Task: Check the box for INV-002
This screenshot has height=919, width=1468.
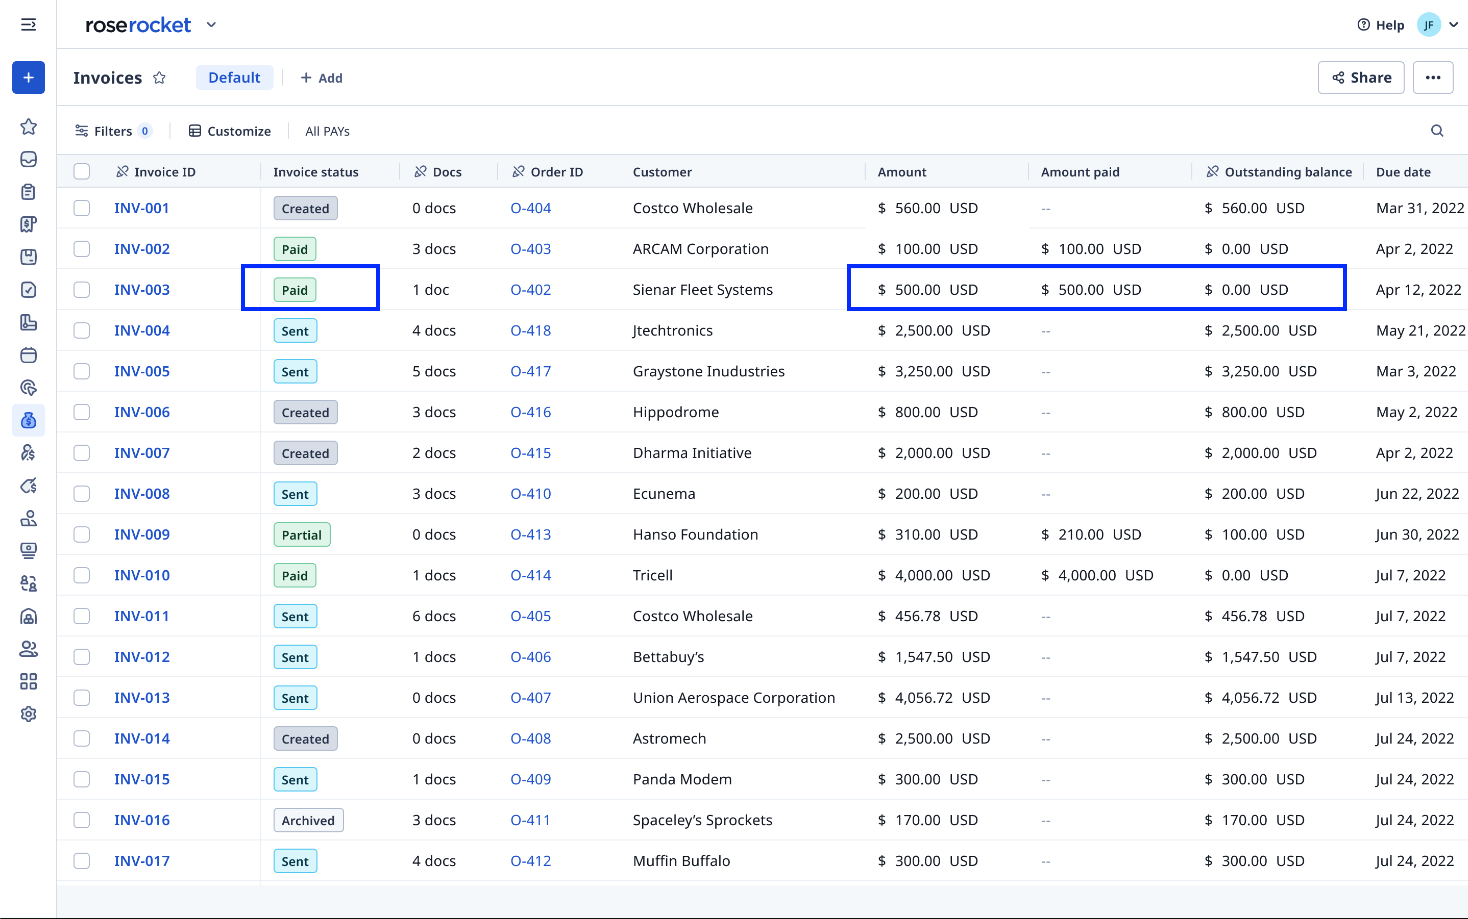Action: (82, 249)
